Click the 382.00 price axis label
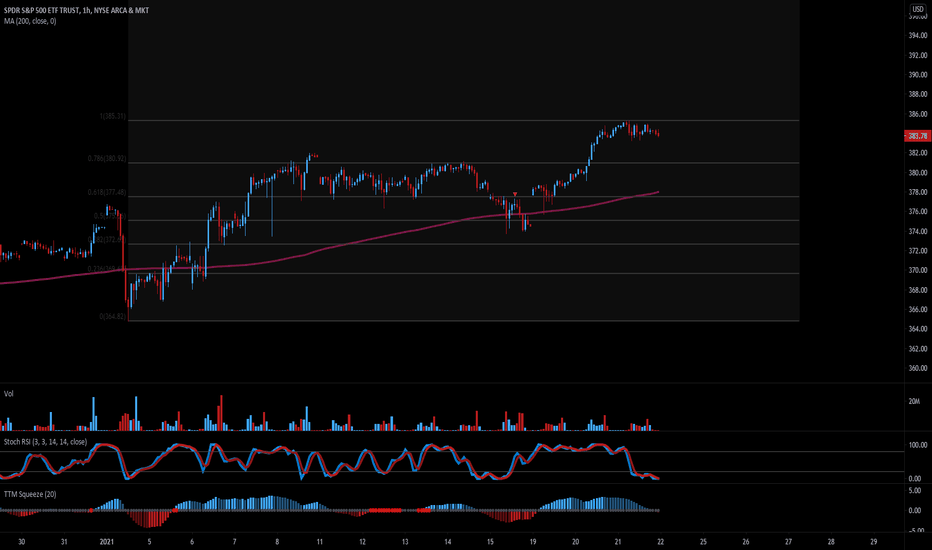Image resolution: width=932 pixels, height=550 pixels. coord(917,153)
